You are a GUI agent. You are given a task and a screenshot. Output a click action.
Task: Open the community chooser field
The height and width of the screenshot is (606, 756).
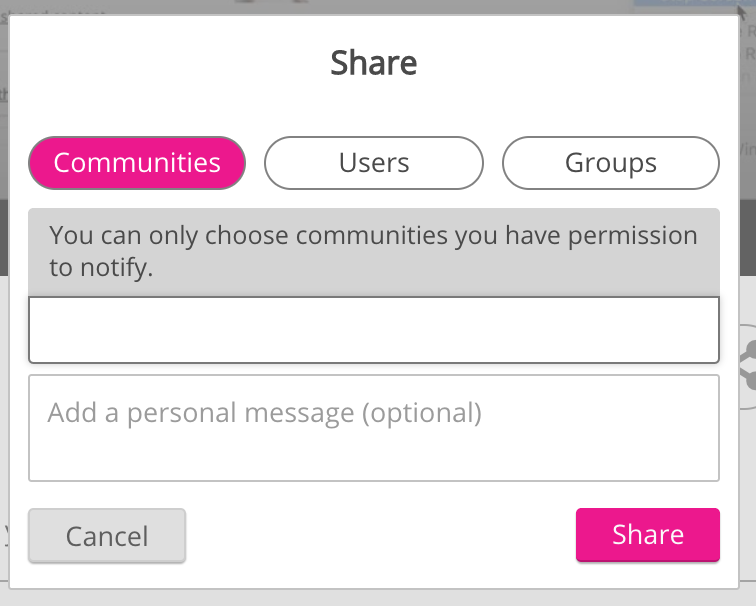[374, 330]
